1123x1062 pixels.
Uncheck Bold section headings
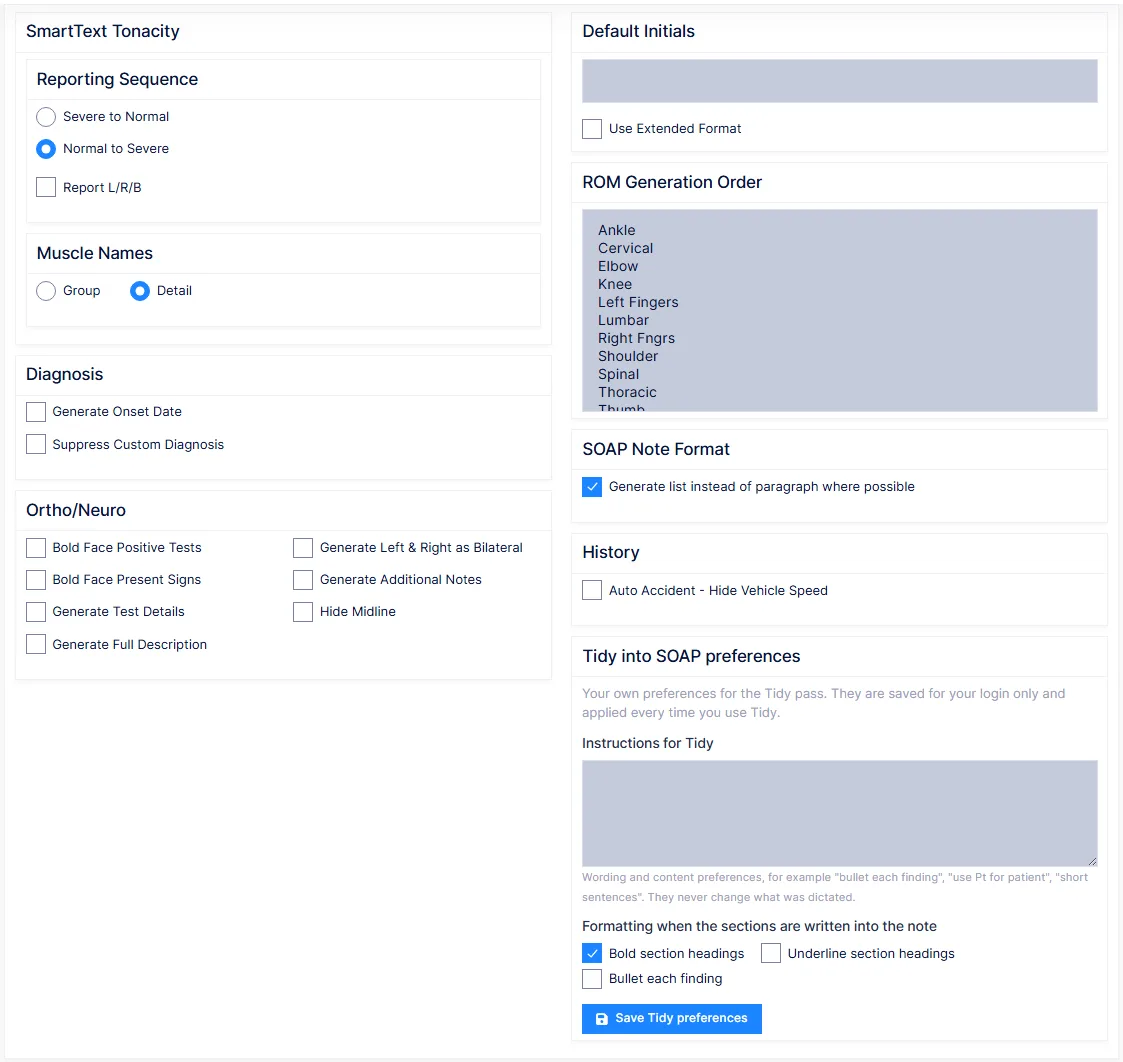(592, 953)
